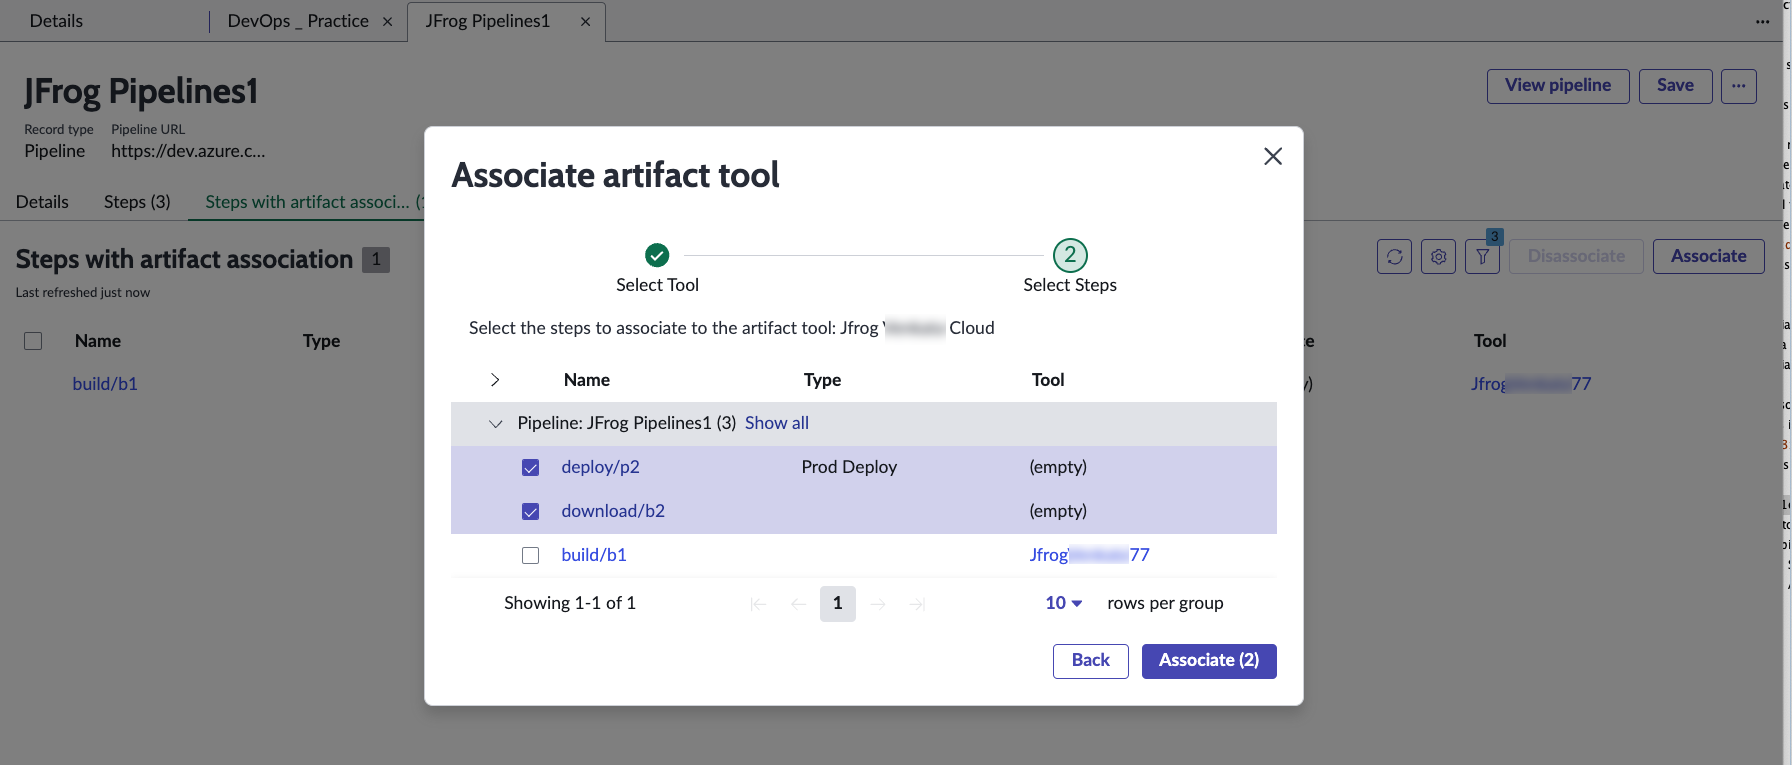Close the Associate artifact tool dialog
Image resolution: width=1792 pixels, height=765 pixels.
1272,156
